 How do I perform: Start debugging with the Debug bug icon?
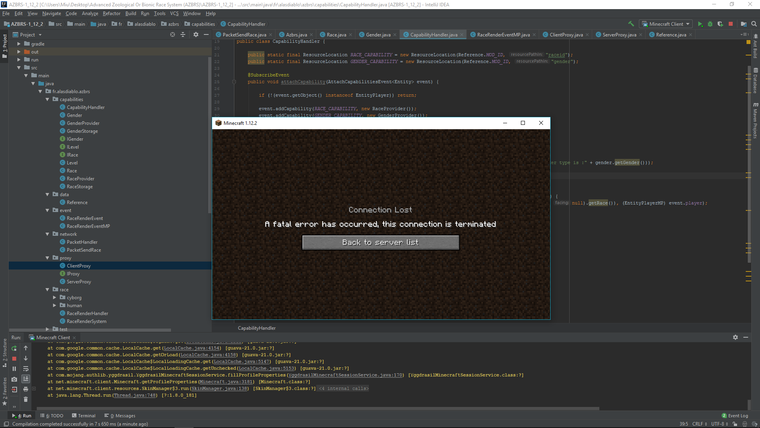pos(709,24)
